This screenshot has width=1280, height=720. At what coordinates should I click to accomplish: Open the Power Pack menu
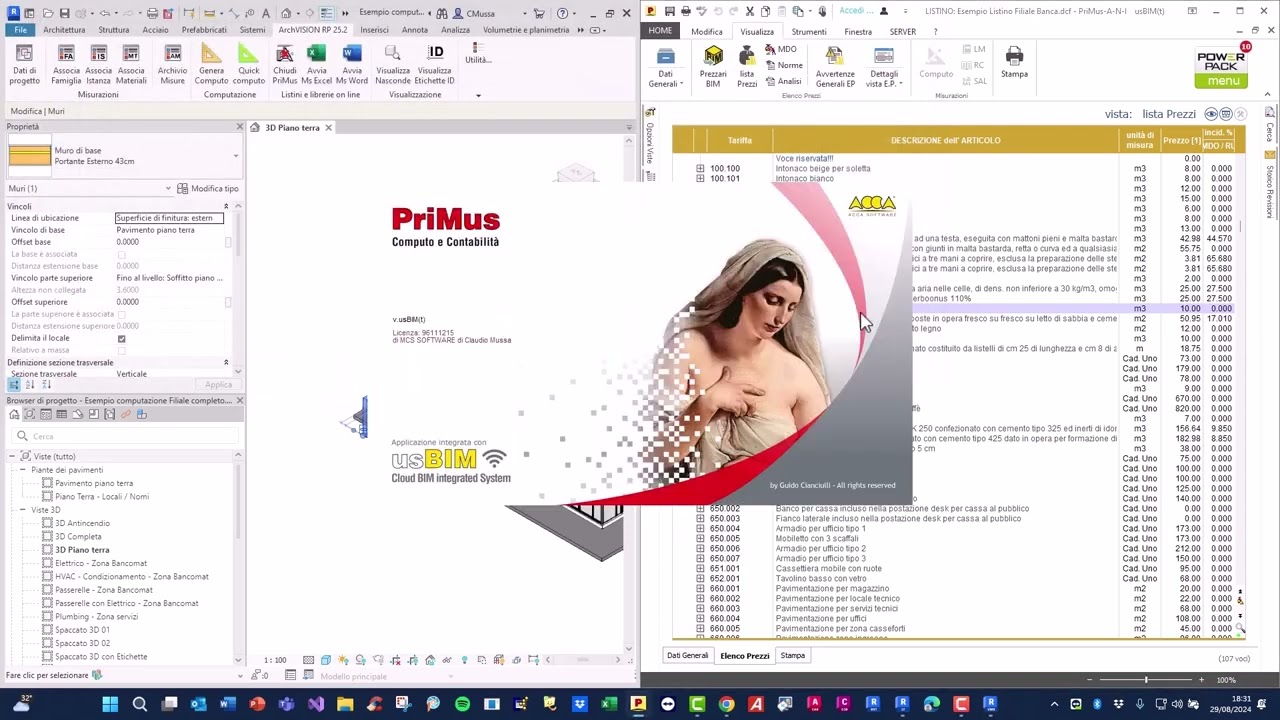tap(1222, 67)
